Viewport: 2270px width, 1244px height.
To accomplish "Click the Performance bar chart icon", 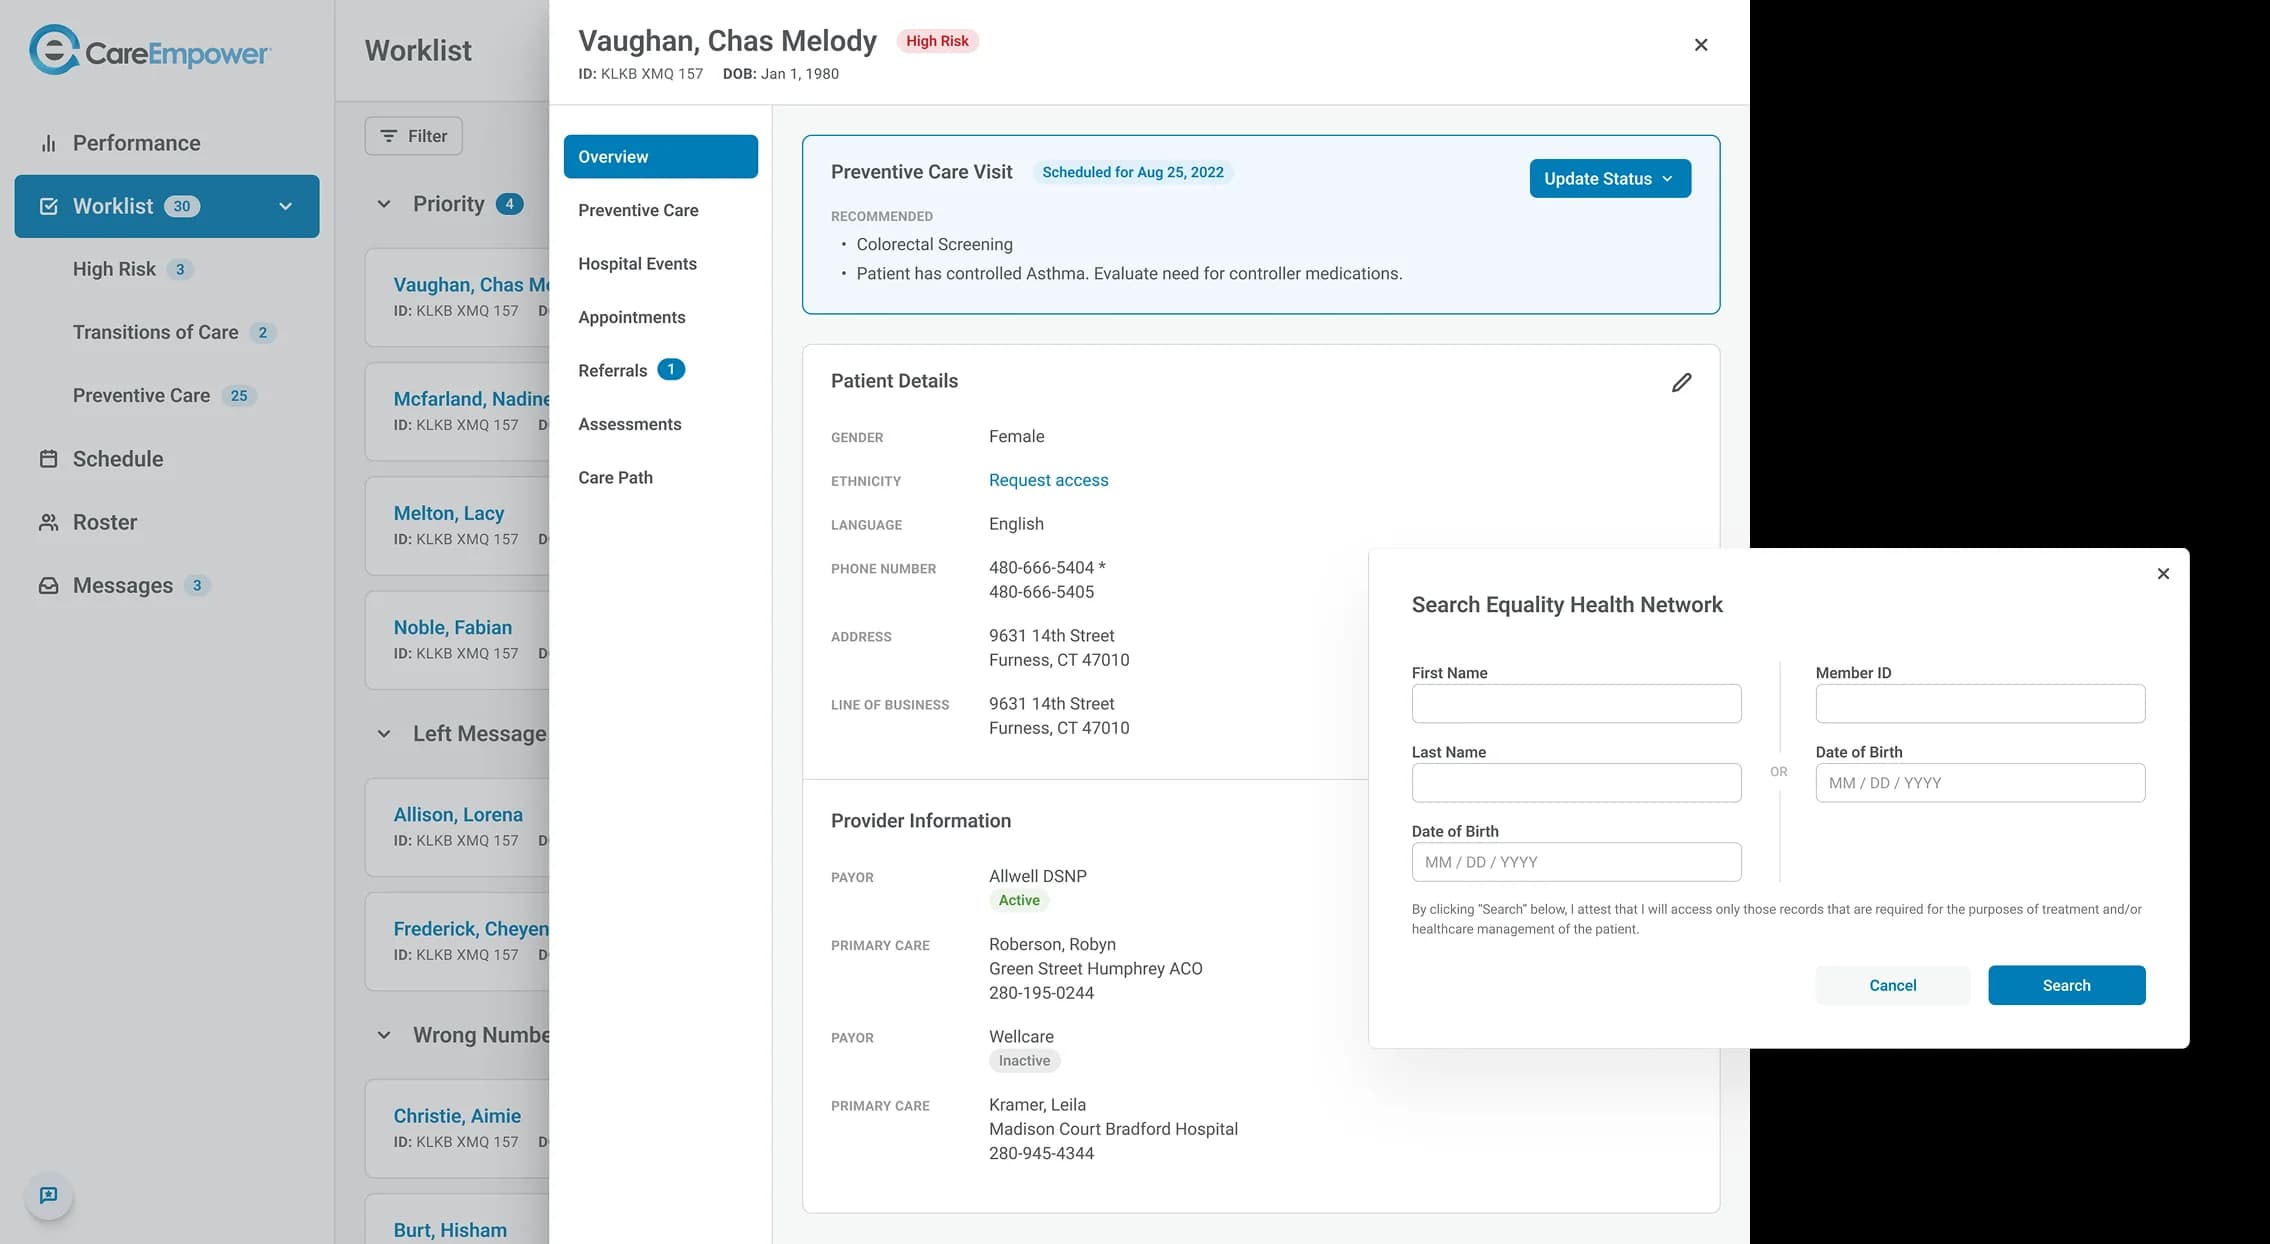I will tap(48, 143).
